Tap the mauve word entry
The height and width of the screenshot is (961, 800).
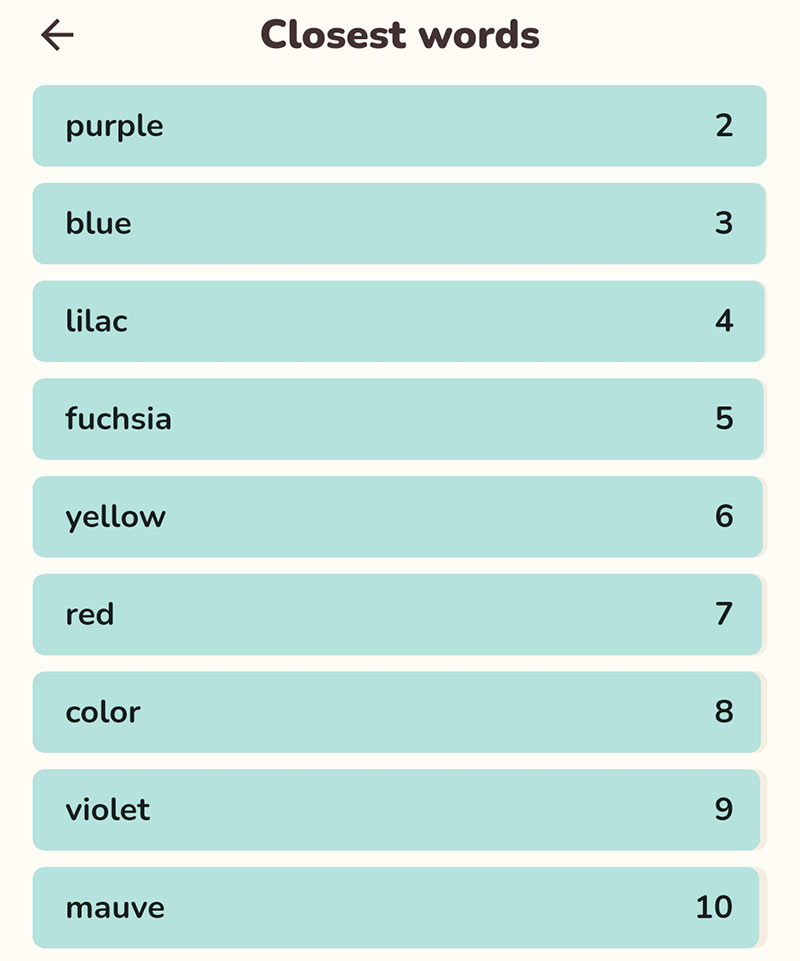tap(396, 908)
